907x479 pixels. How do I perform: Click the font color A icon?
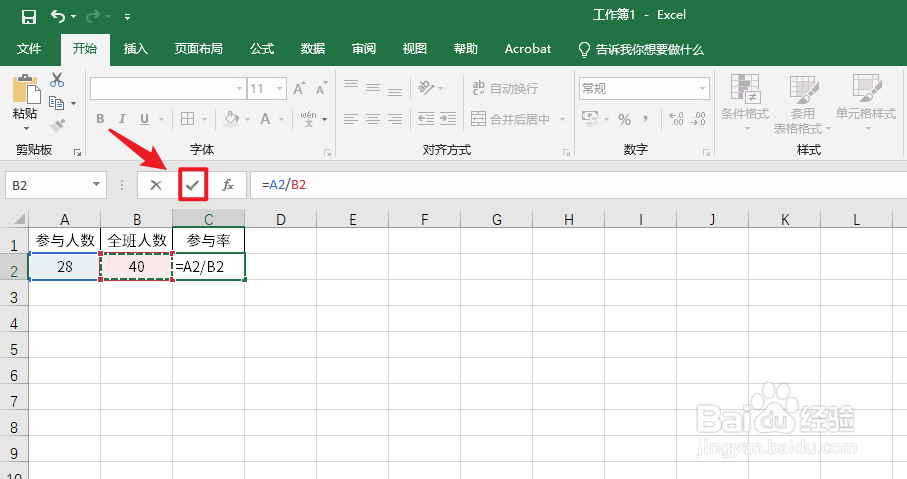tap(266, 119)
